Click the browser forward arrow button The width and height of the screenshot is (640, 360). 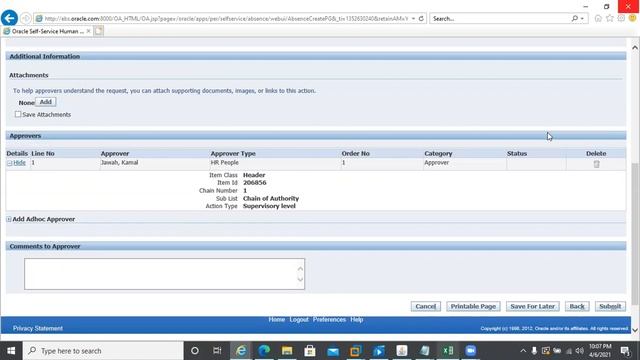tap(26, 18)
